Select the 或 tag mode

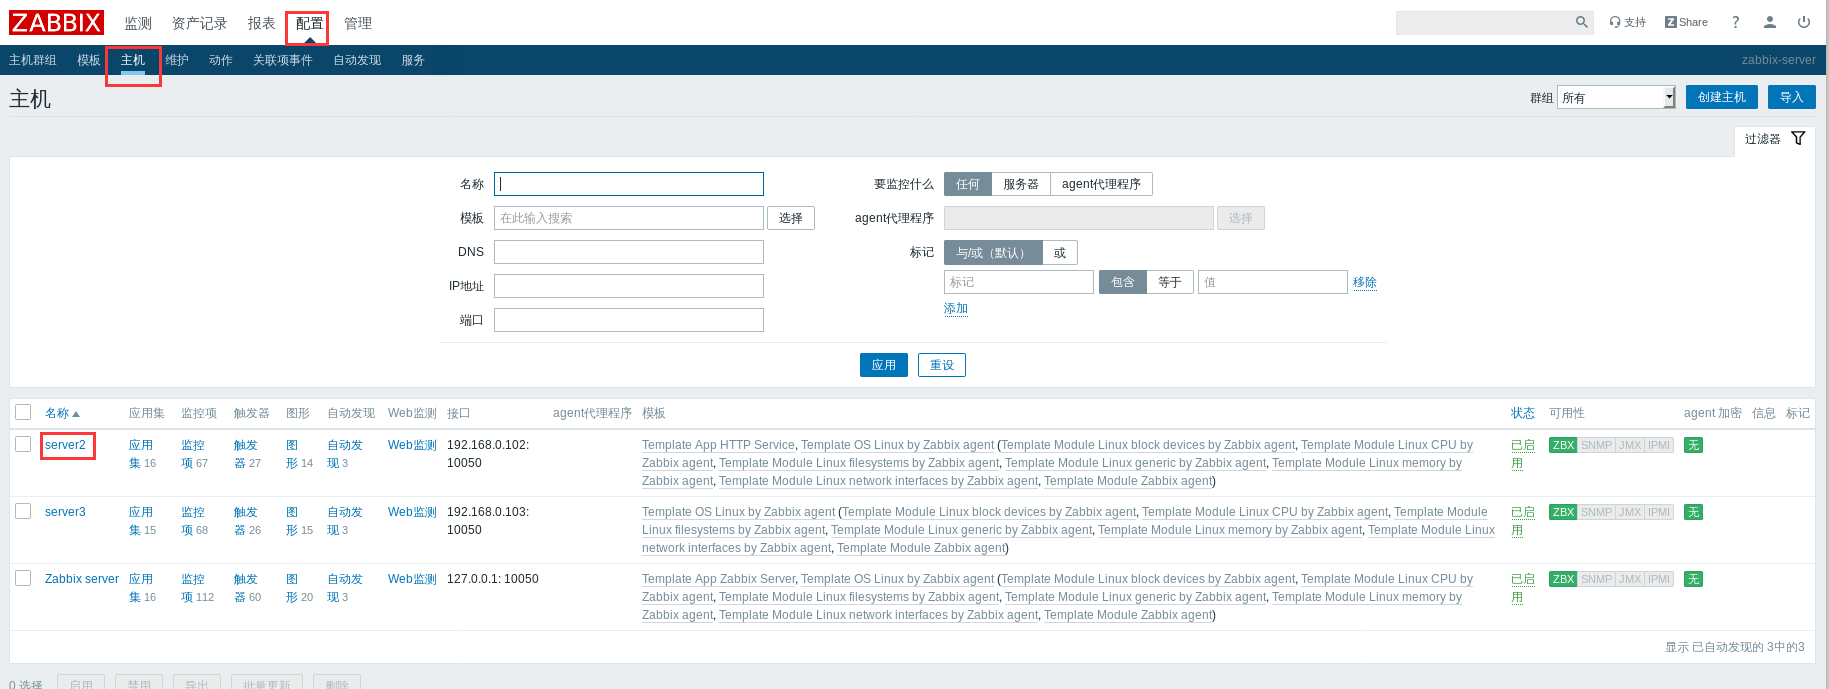tap(1060, 253)
